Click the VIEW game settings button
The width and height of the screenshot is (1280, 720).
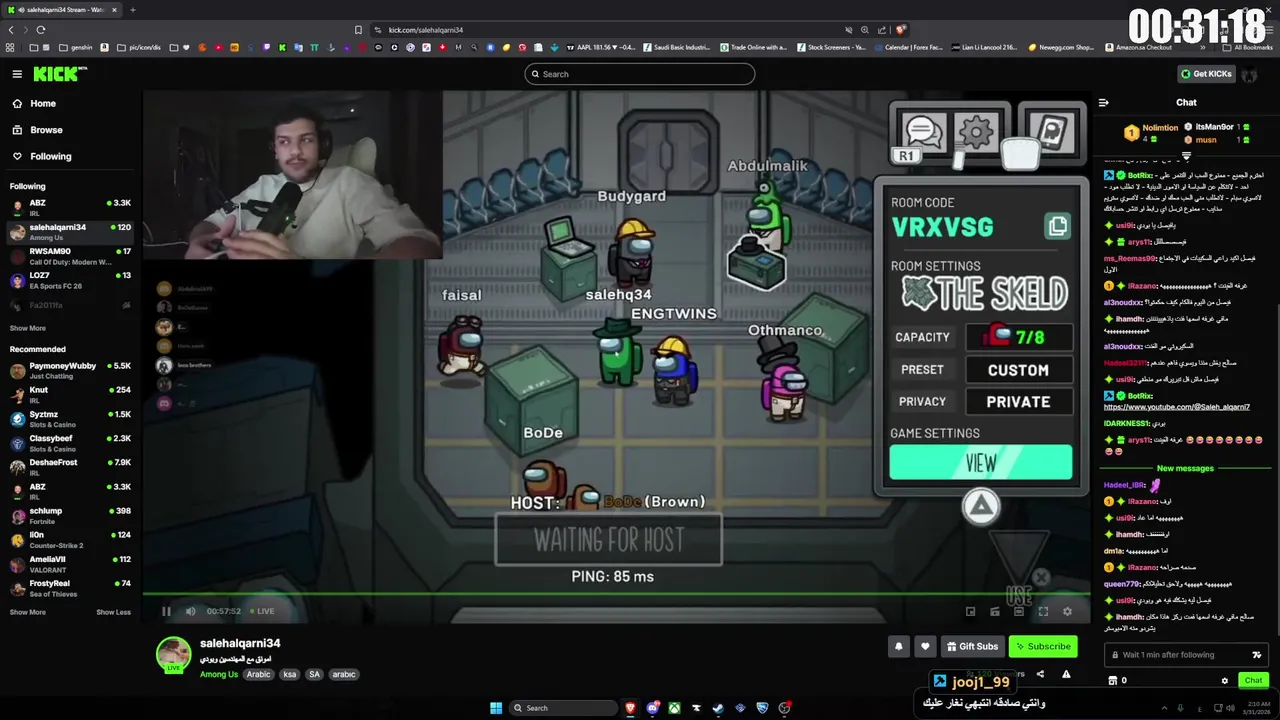click(x=981, y=463)
